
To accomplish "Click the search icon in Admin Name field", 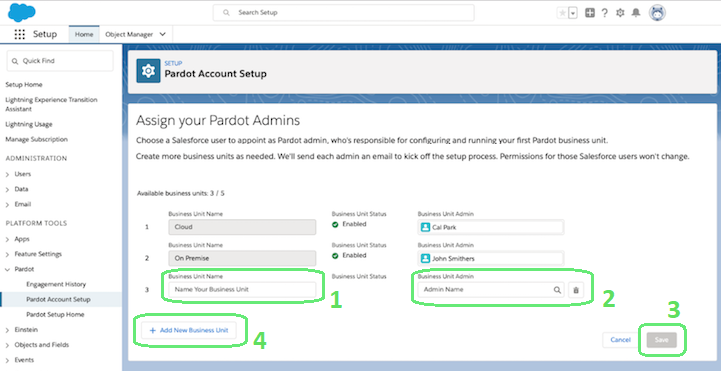I will (557, 290).
